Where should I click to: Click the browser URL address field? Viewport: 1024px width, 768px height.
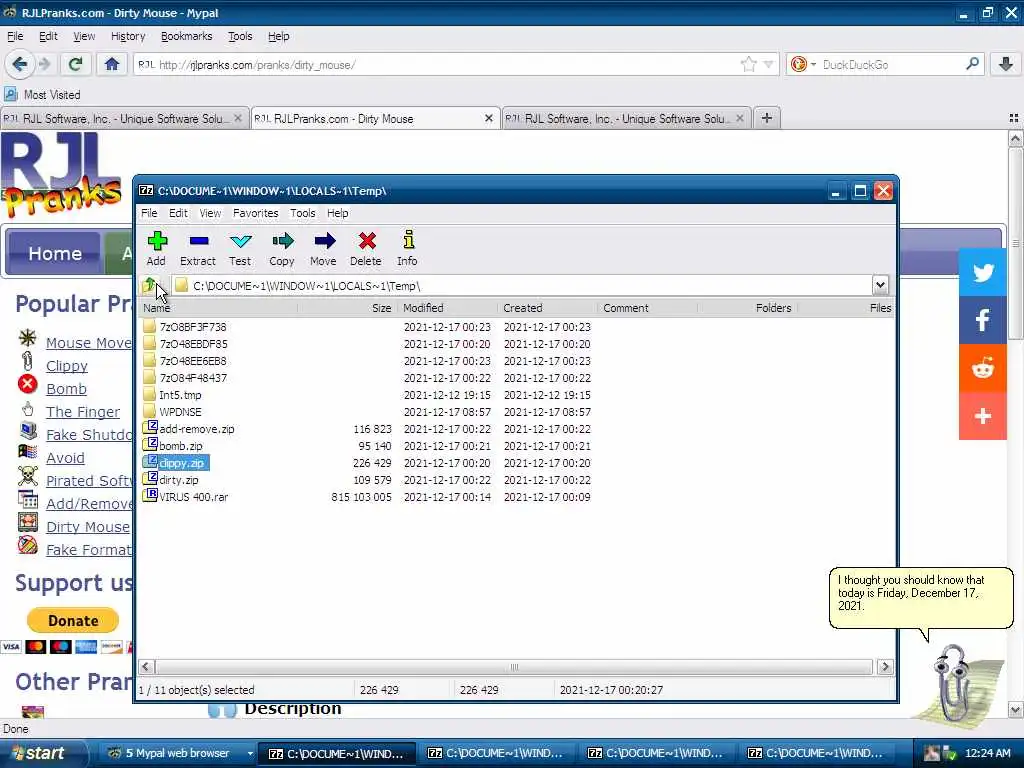[x=438, y=64]
